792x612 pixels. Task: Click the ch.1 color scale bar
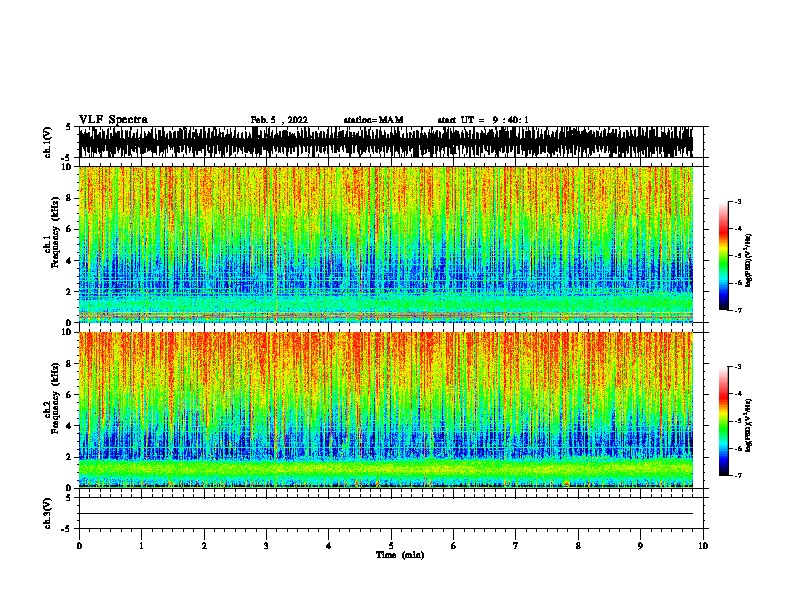(x=723, y=256)
